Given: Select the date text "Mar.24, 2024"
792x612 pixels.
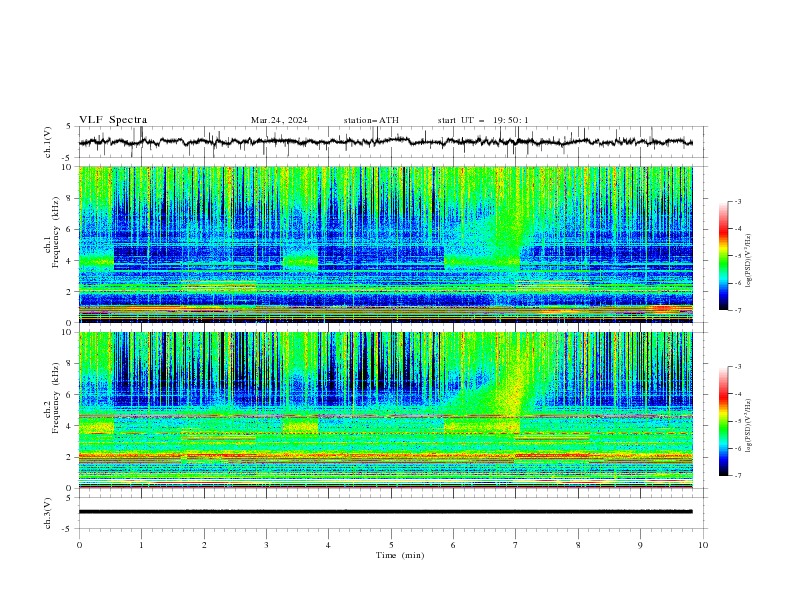Looking at the screenshot, I should 279,120.
